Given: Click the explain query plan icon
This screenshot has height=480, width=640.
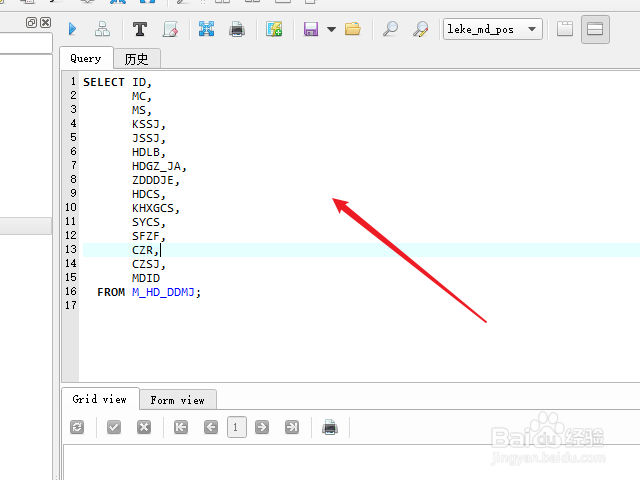Looking at the screenshot, I should pos(102,29).
